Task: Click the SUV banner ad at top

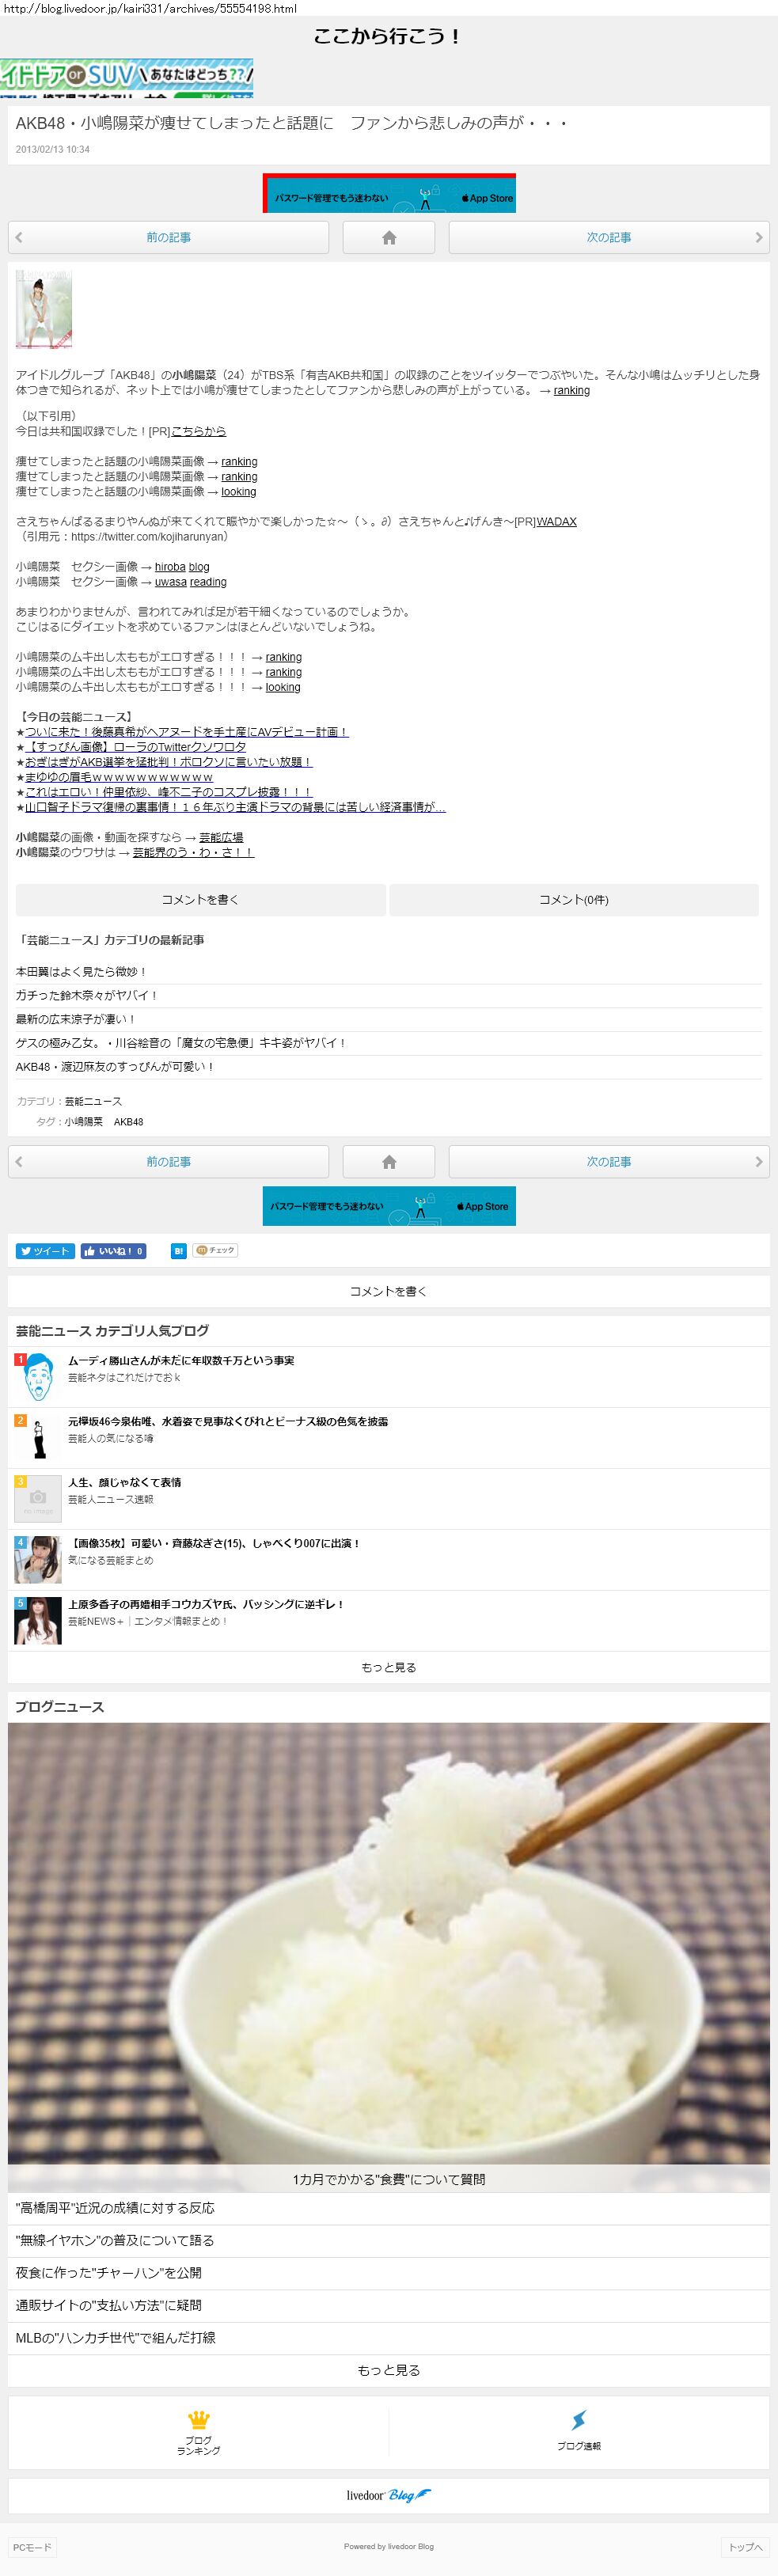Action: (x=126, y=78)
